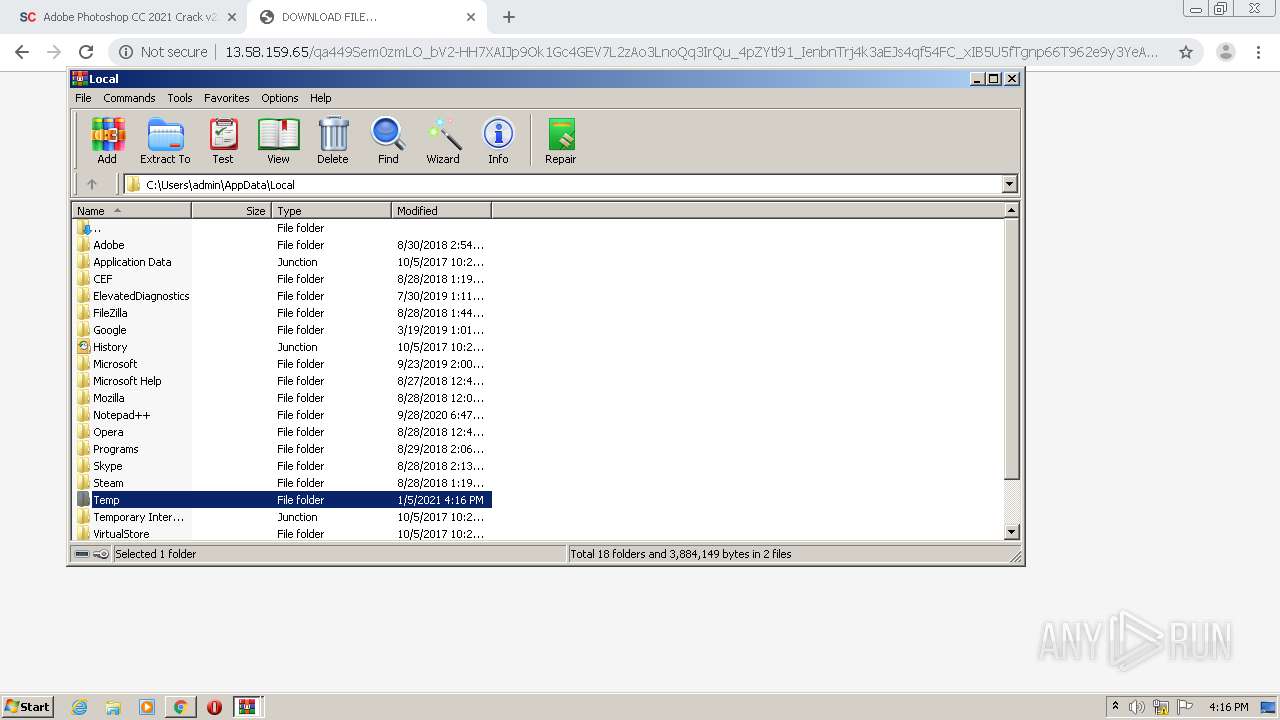This screenshot has height=720, width=1280.
Task: Click browser back arrow
Action: tap(22, 52)
